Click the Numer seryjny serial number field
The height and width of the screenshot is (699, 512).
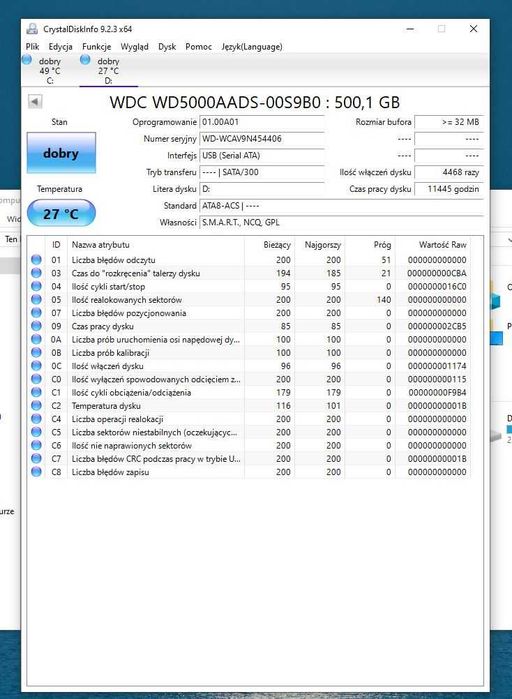(x=262, y=139)
